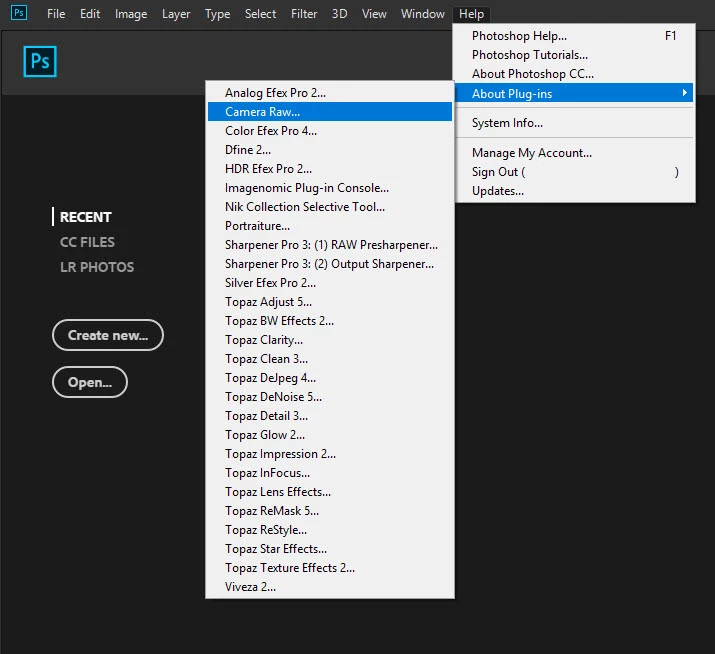Choose Topaz ReMask 5
715x654 pixels.
(330, 511)
